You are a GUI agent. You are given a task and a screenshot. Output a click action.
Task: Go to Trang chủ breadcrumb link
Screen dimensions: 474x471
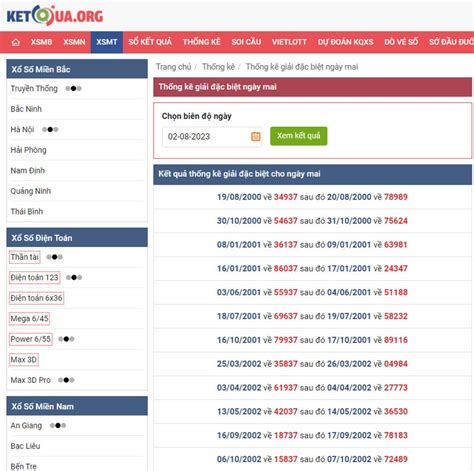coord(173,67)
